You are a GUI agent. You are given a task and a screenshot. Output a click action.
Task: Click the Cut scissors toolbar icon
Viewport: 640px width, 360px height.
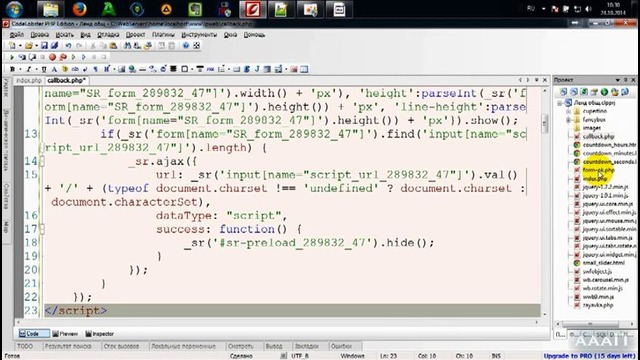coord(93,46)
